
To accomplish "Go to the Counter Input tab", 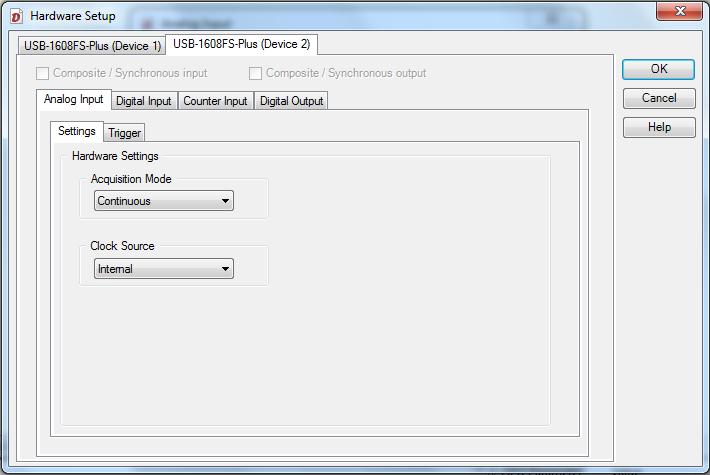I will 216,101.
